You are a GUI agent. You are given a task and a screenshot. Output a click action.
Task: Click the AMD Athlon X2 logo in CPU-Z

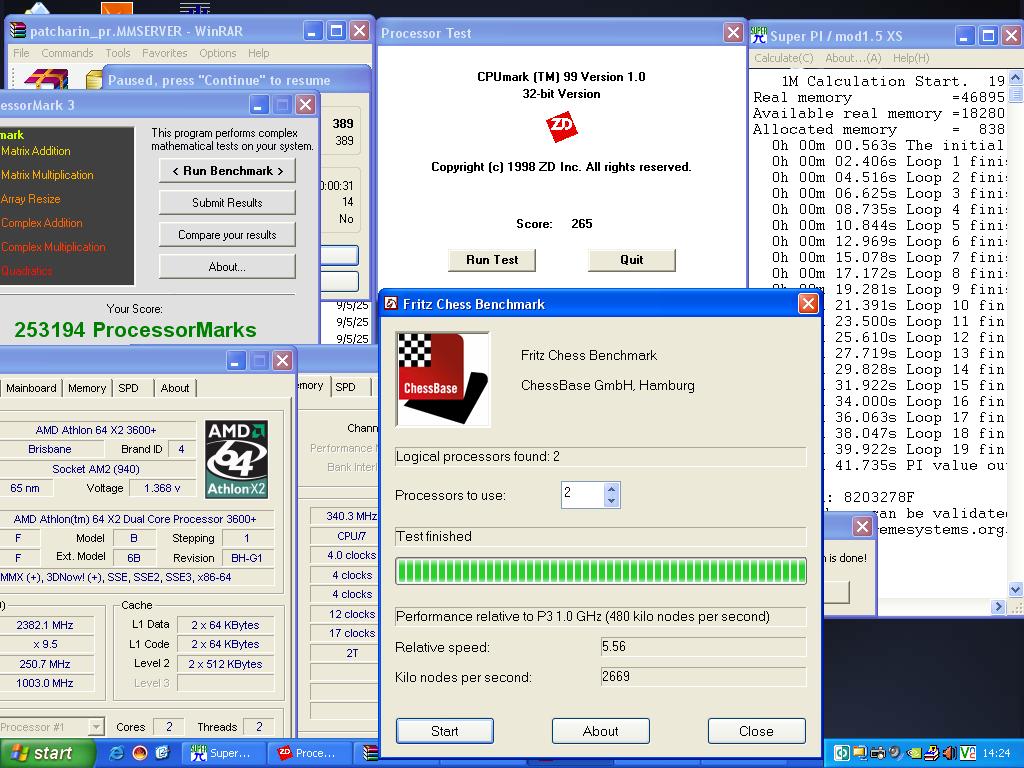point(236,459)
